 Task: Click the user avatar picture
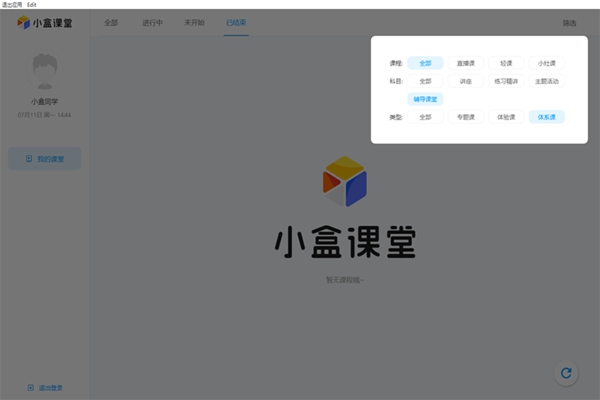(45, 72)
